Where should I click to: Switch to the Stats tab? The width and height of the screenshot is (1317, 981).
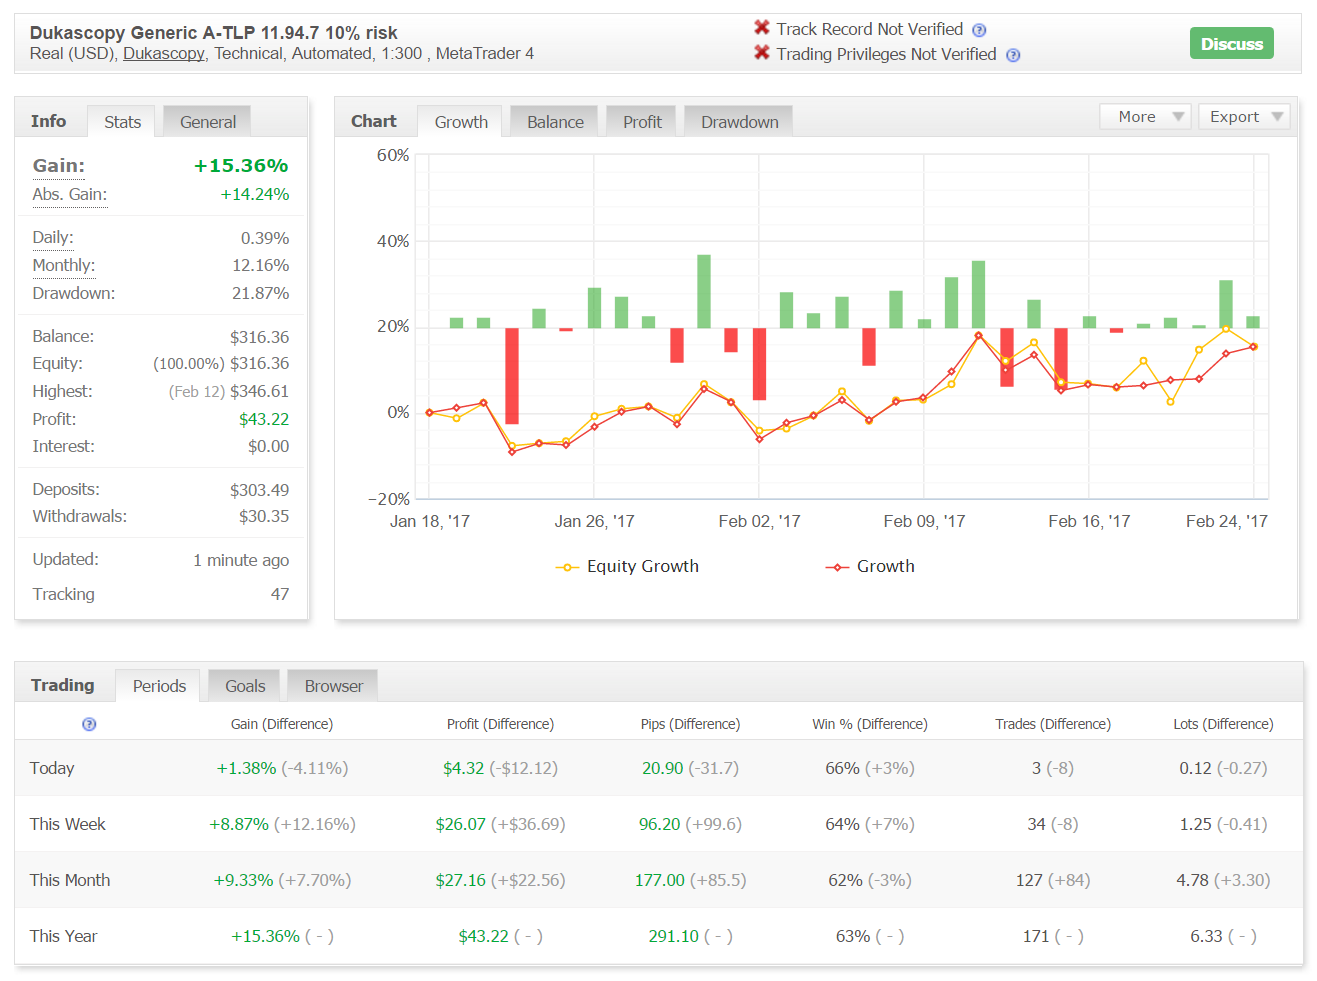[x=123, y=122]
